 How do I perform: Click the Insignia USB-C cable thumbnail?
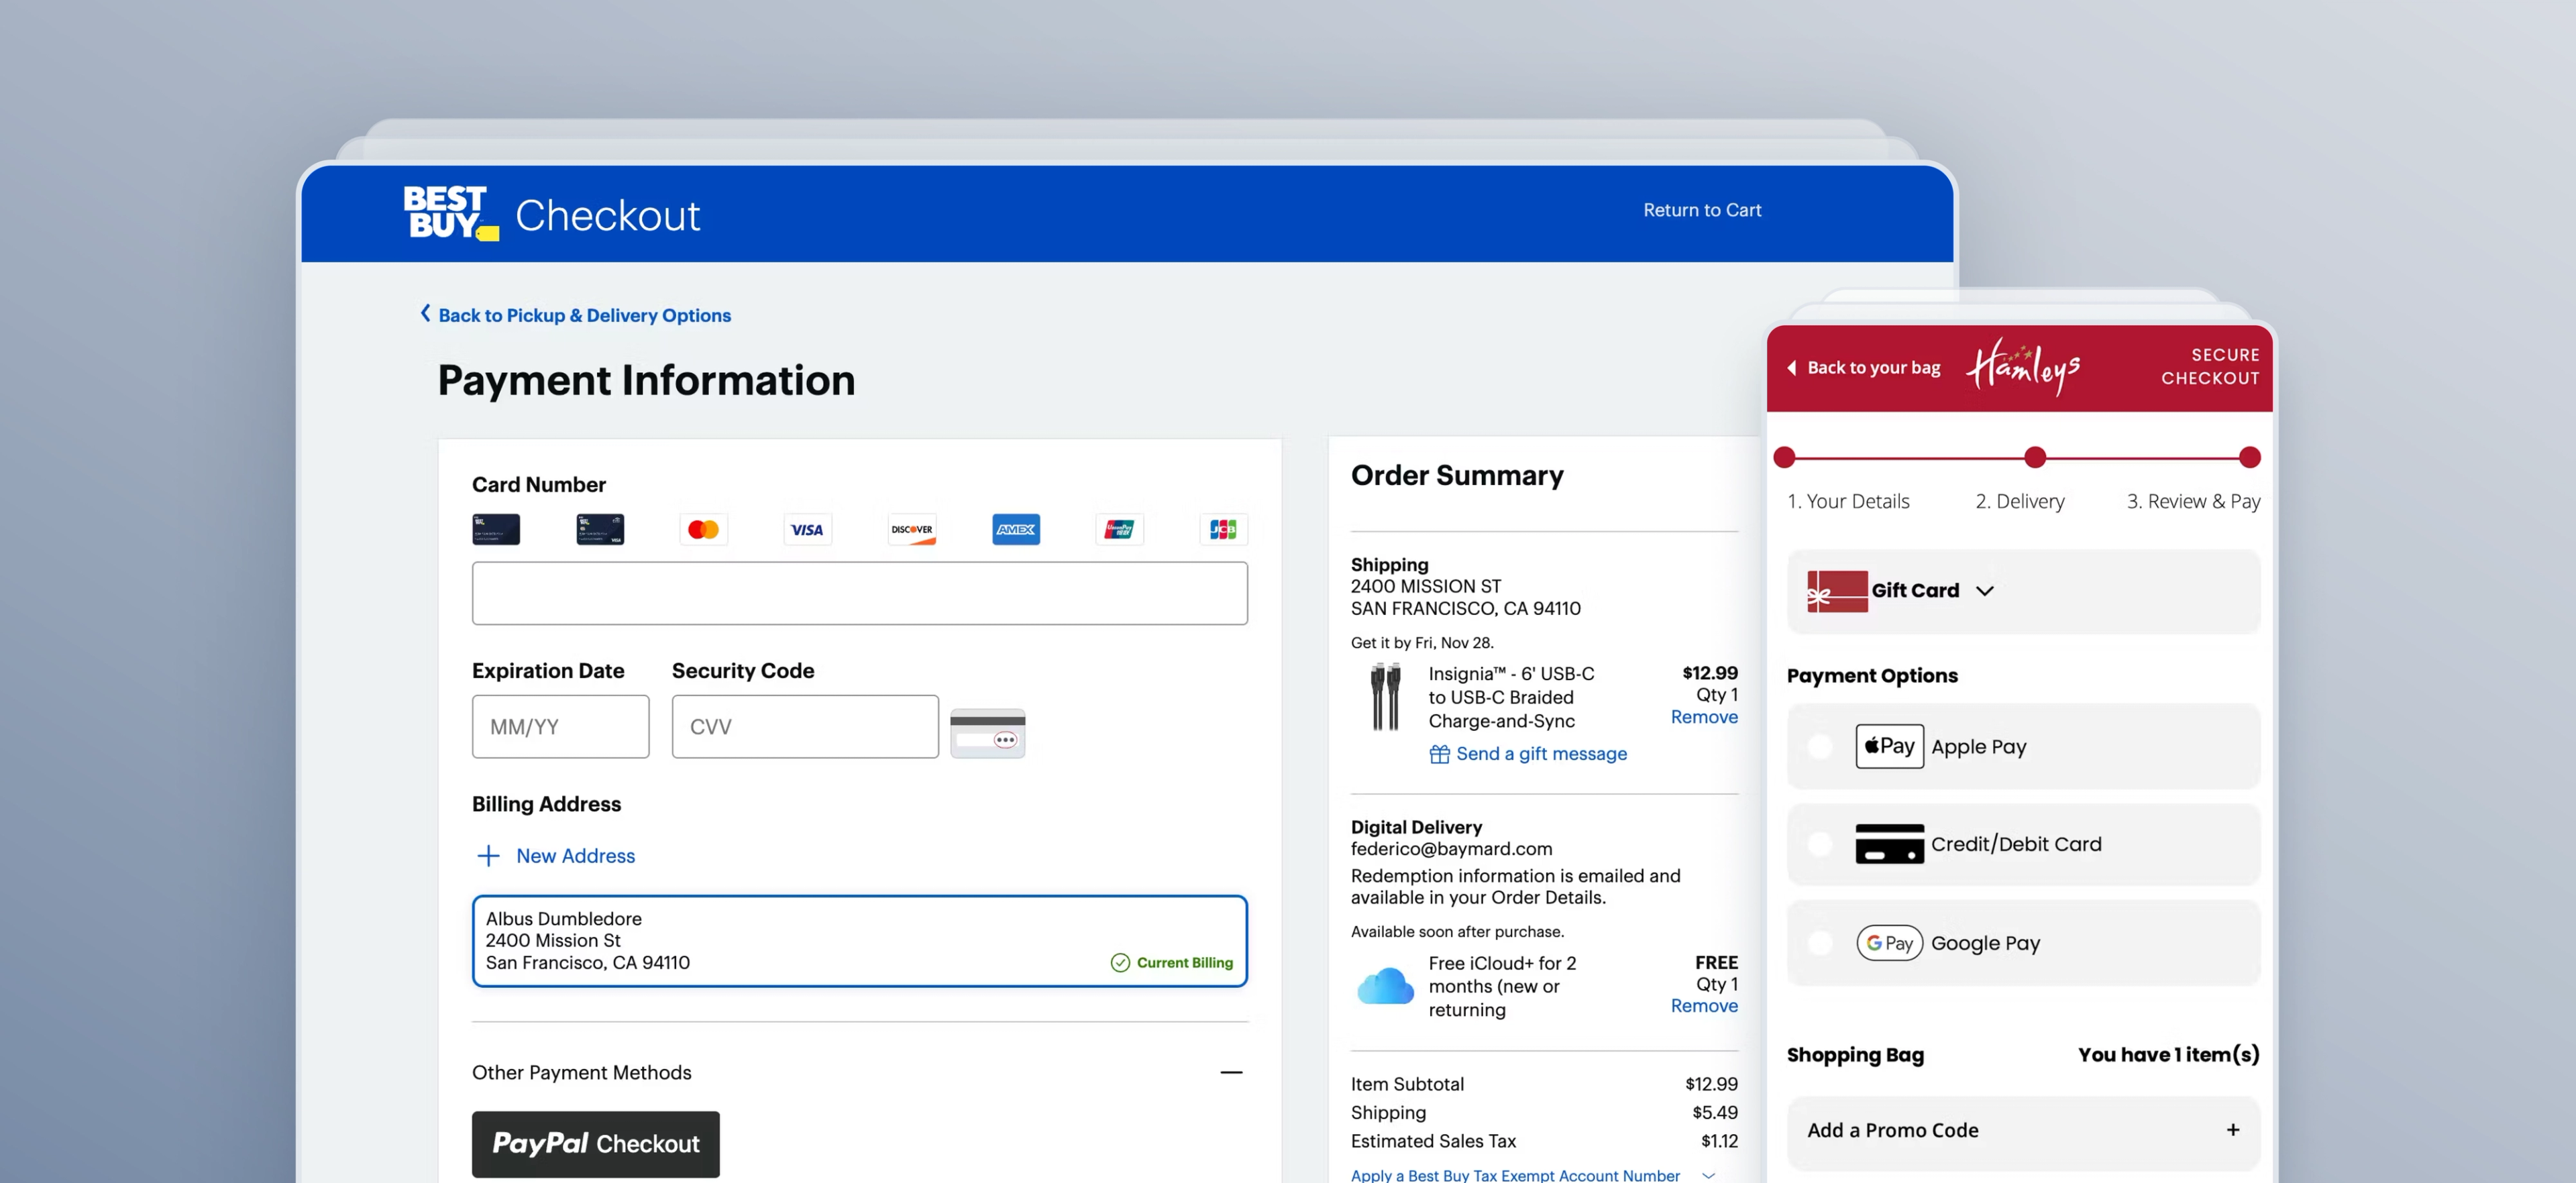click(1385, 696)
